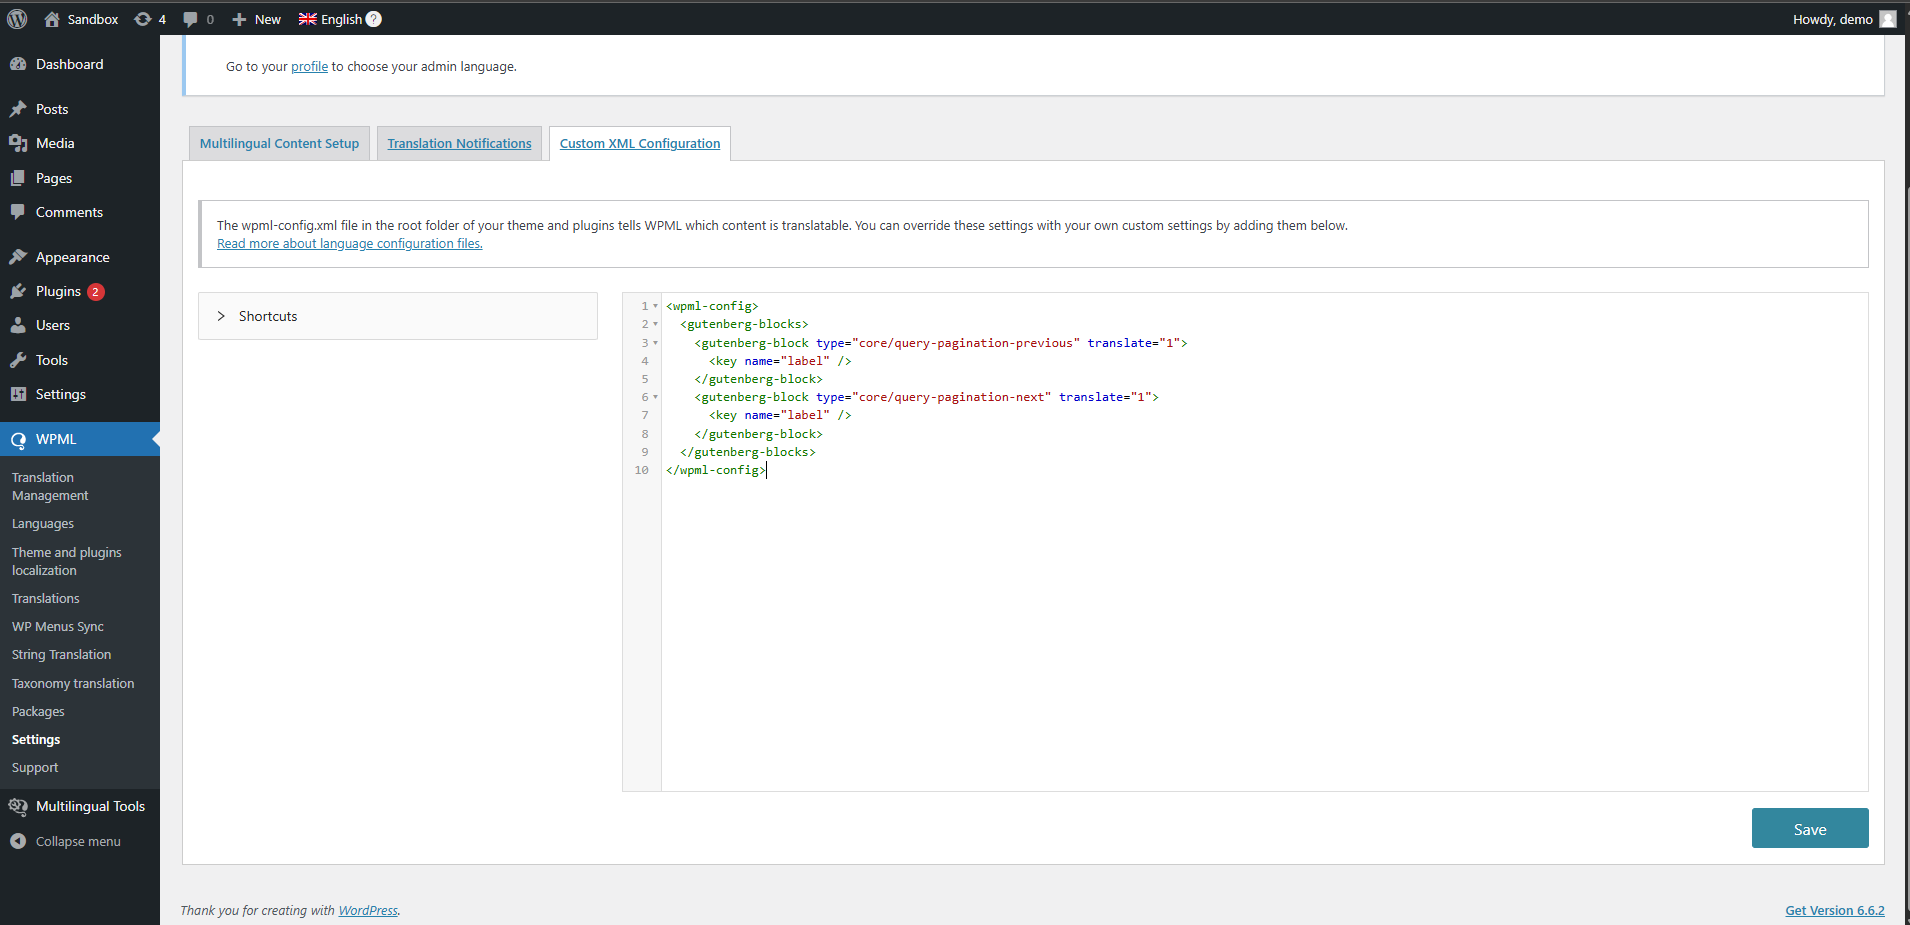The width and height of the screenshot is (1910, 925).
Task: Click the English flag language switcher
Action: pyautogui.click(x=330, y=19)
